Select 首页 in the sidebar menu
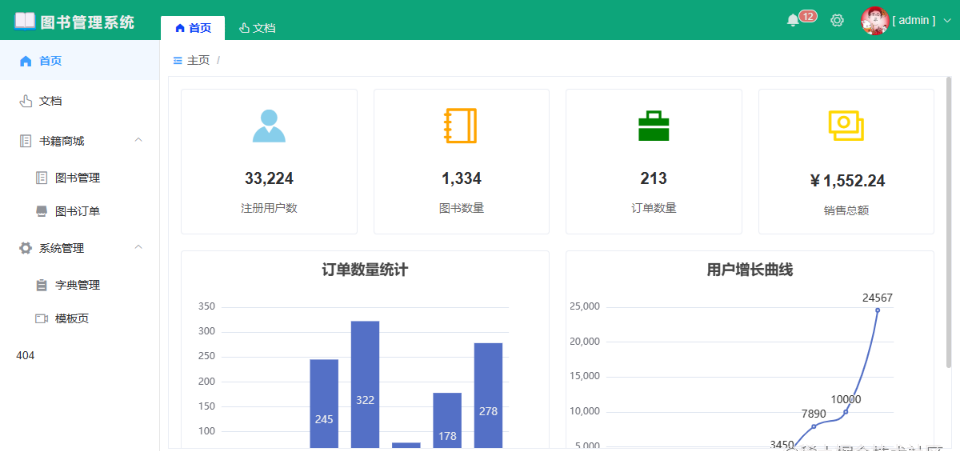The image size is (960, 451). coord(80,61)
